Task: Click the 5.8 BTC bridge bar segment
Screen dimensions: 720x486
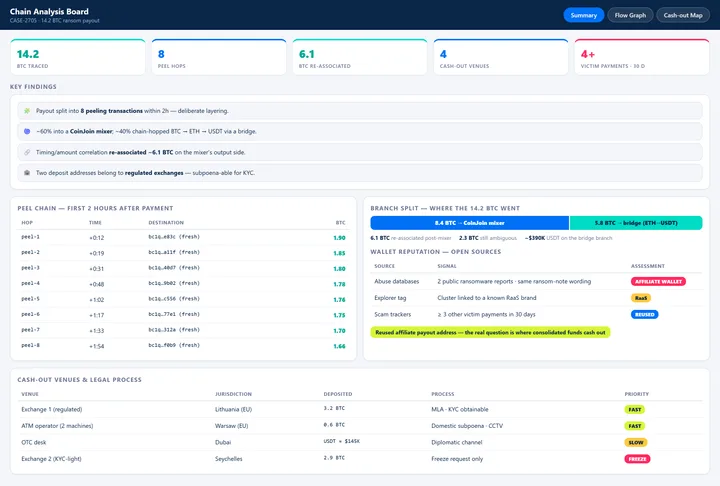Action: coord(636,223)
